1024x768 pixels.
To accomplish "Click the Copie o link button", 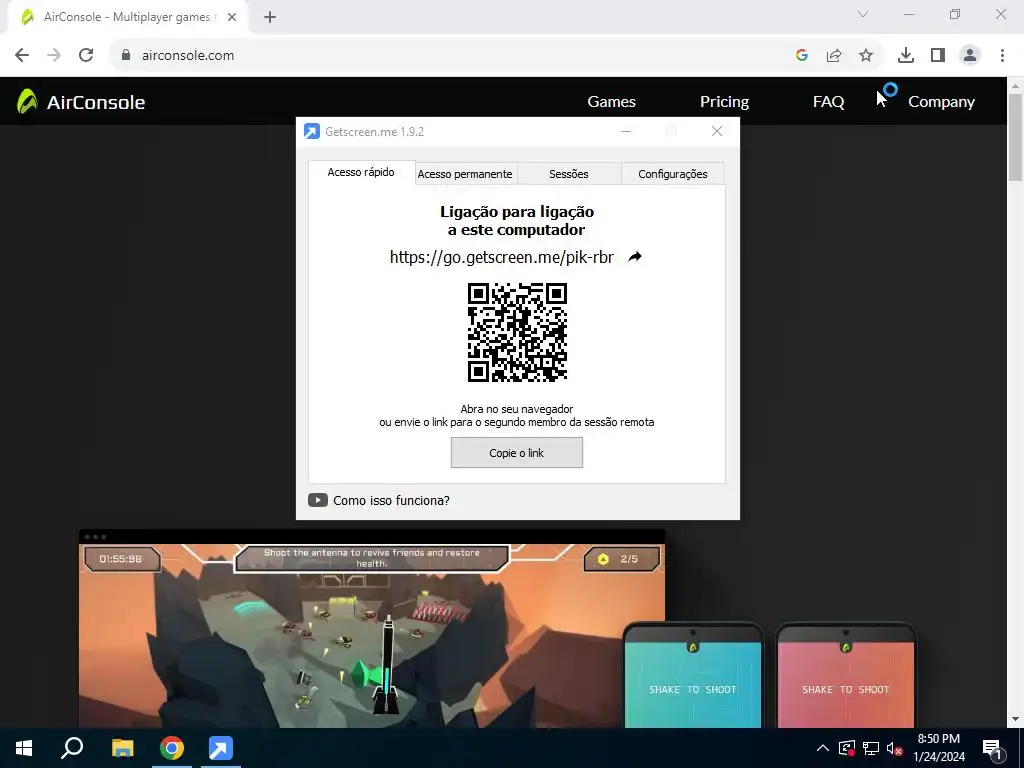I will (x=517, y=453).
